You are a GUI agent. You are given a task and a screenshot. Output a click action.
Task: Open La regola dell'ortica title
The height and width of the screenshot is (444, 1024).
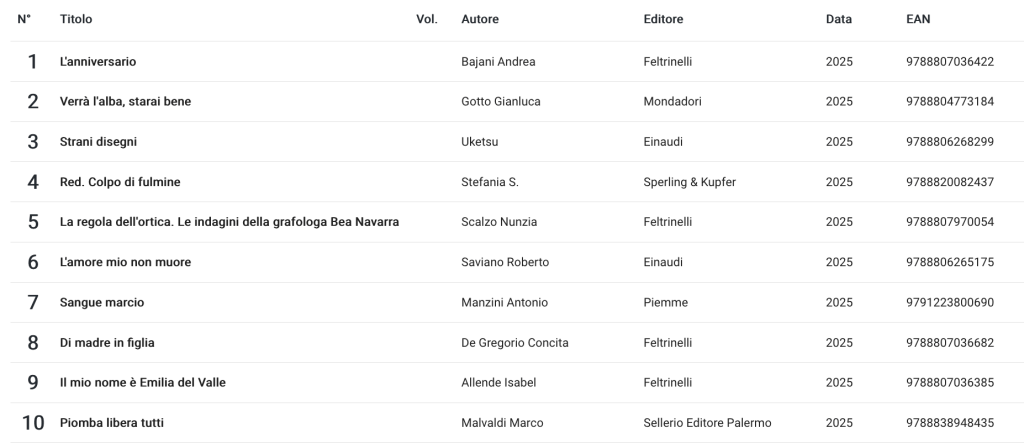click(x=230, y=222)
